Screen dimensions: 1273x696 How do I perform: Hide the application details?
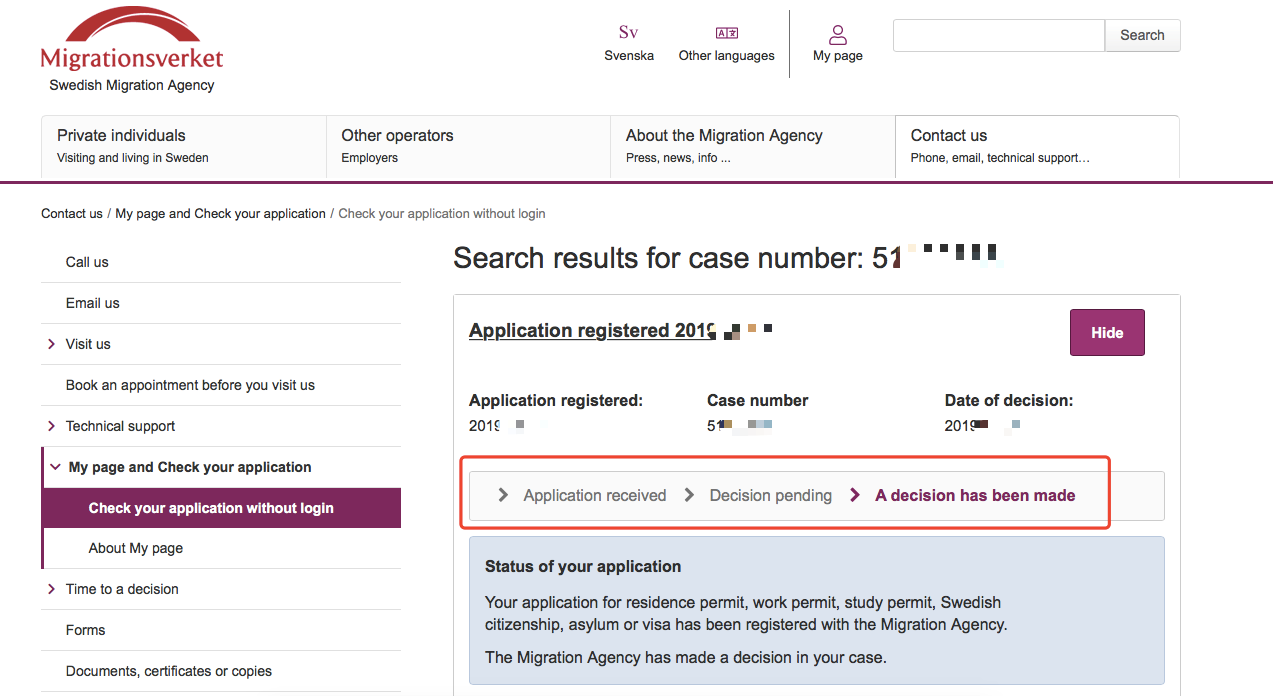point(1107,333)
